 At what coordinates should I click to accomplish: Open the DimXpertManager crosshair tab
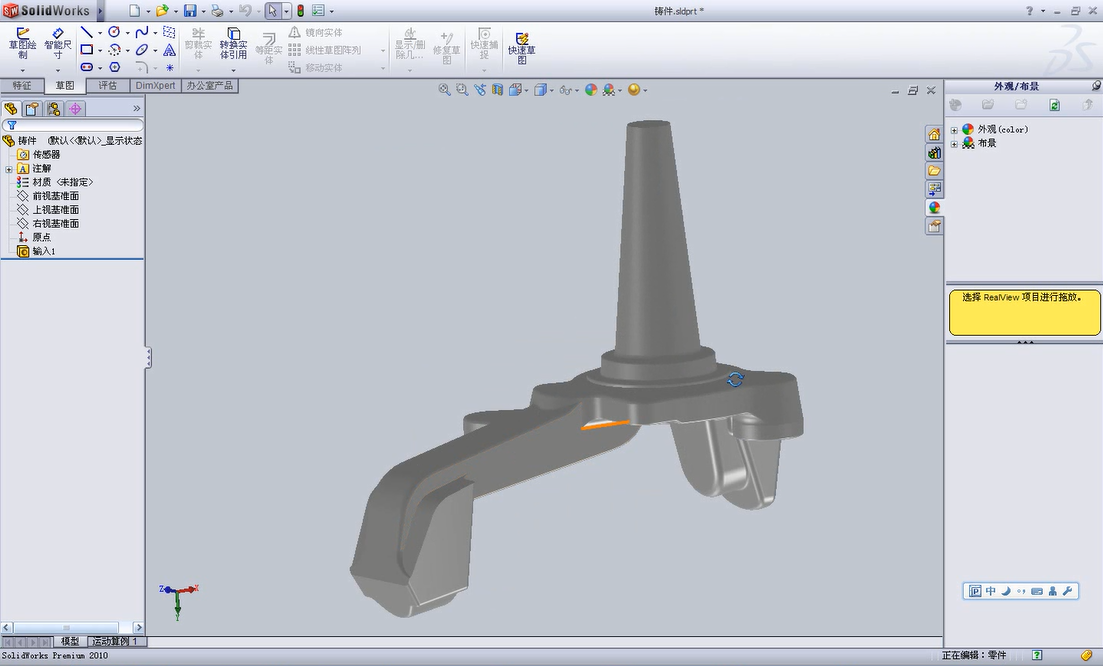pos(75,109)
